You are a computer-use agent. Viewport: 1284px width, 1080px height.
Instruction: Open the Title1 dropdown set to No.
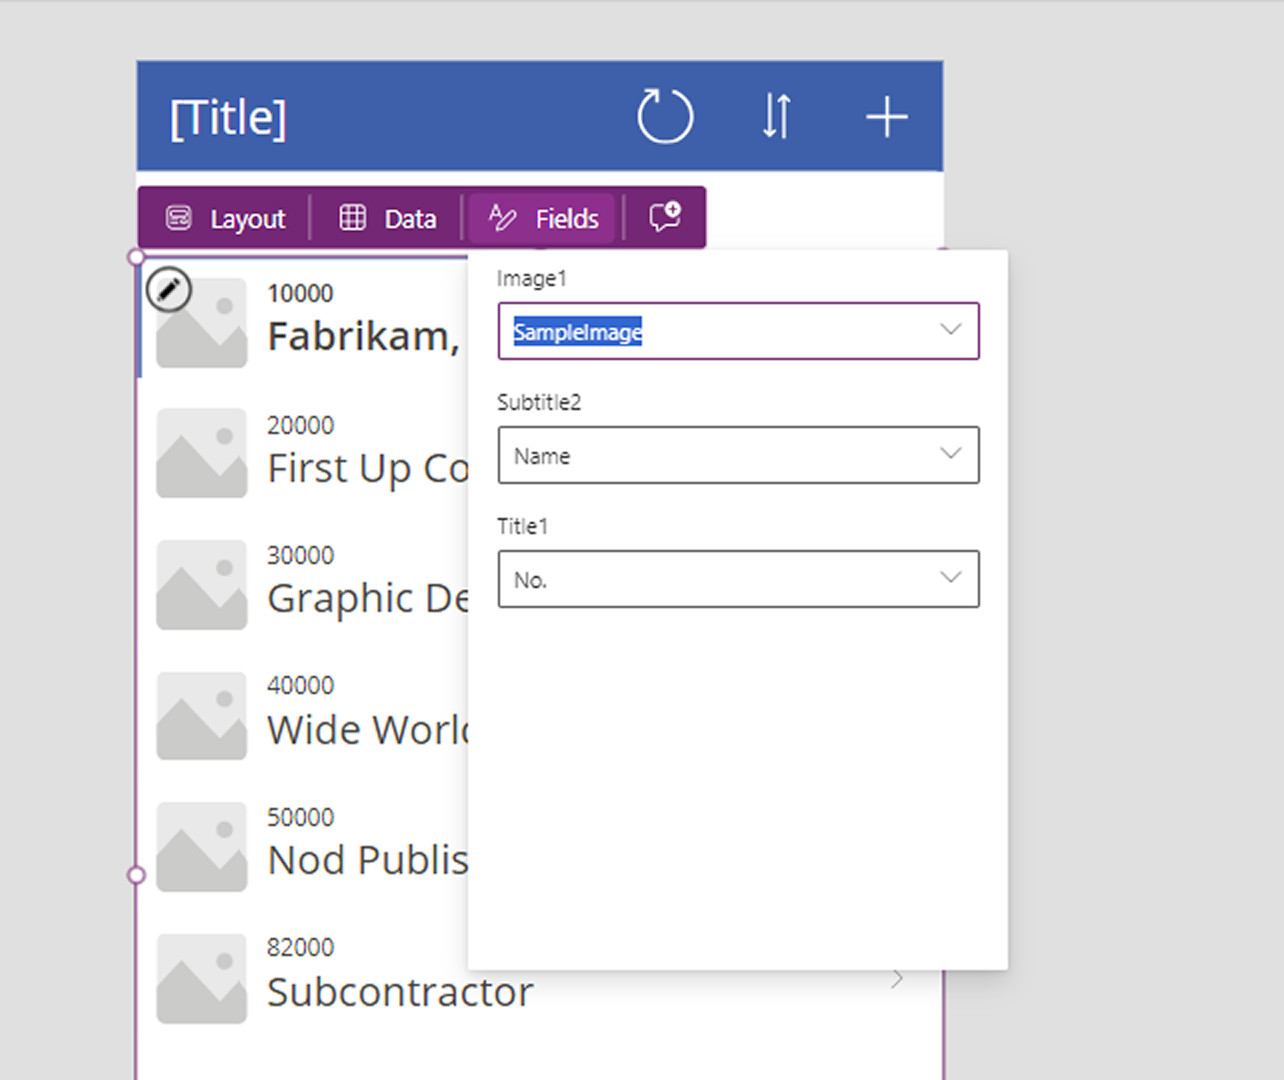[x=950, y=578]
